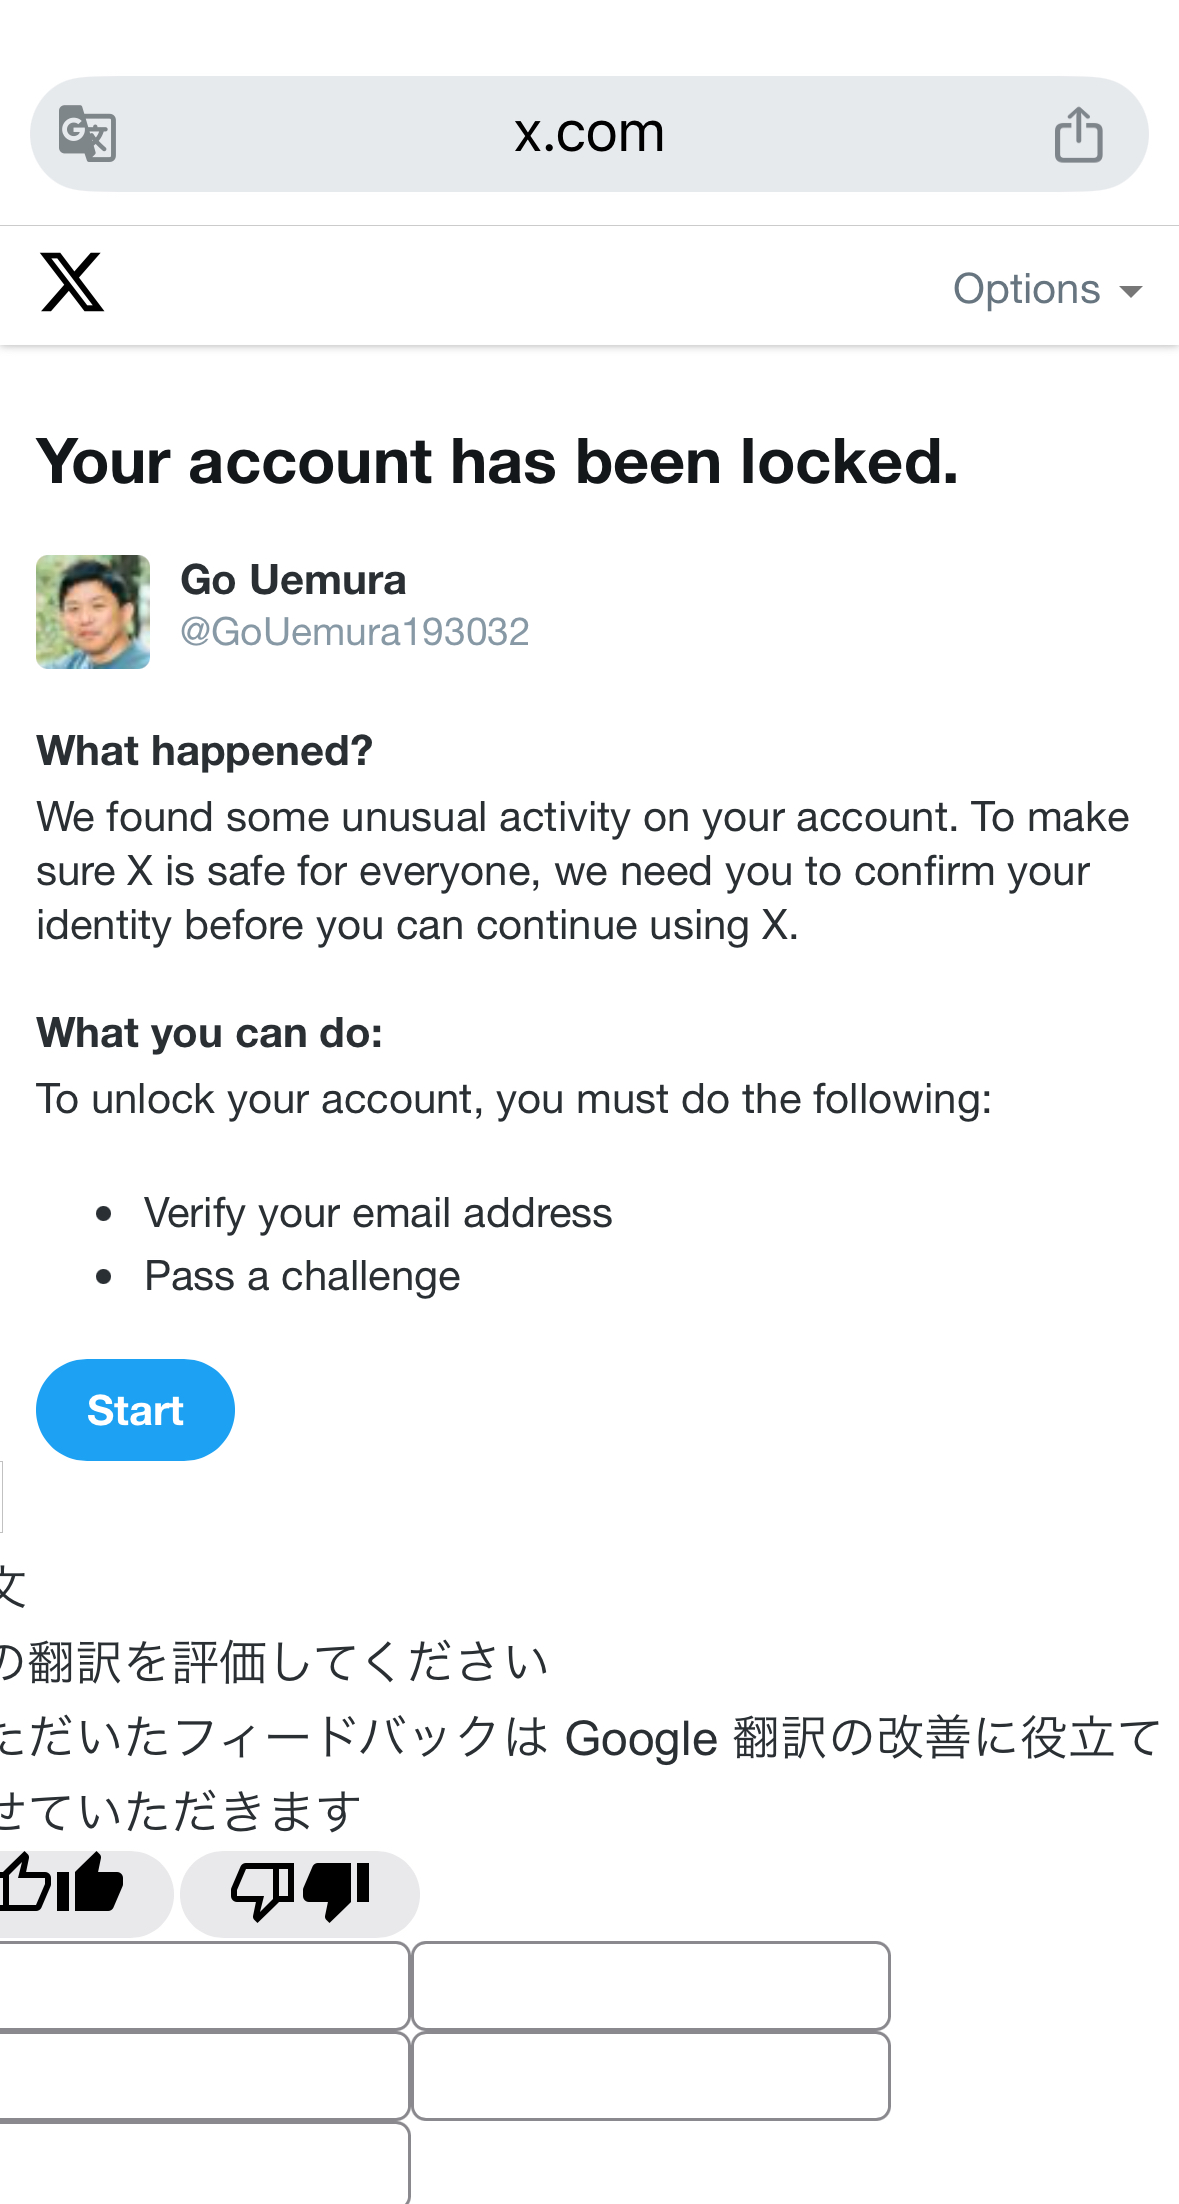Click the blue Start button

[135, 1410]
